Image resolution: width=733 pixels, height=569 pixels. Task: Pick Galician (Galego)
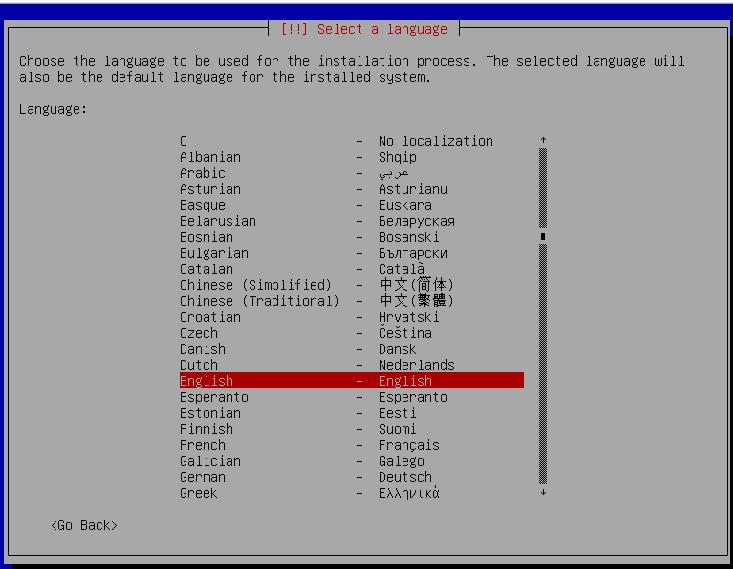(x=352, y=461)
